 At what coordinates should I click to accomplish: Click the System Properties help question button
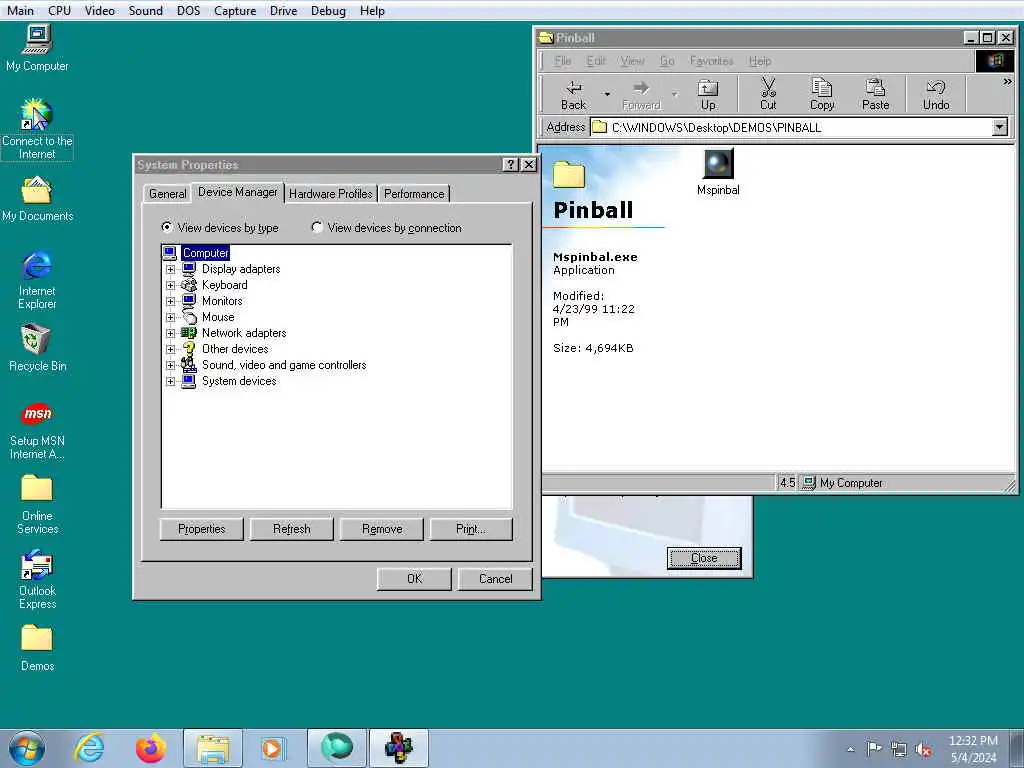[511, 165]
